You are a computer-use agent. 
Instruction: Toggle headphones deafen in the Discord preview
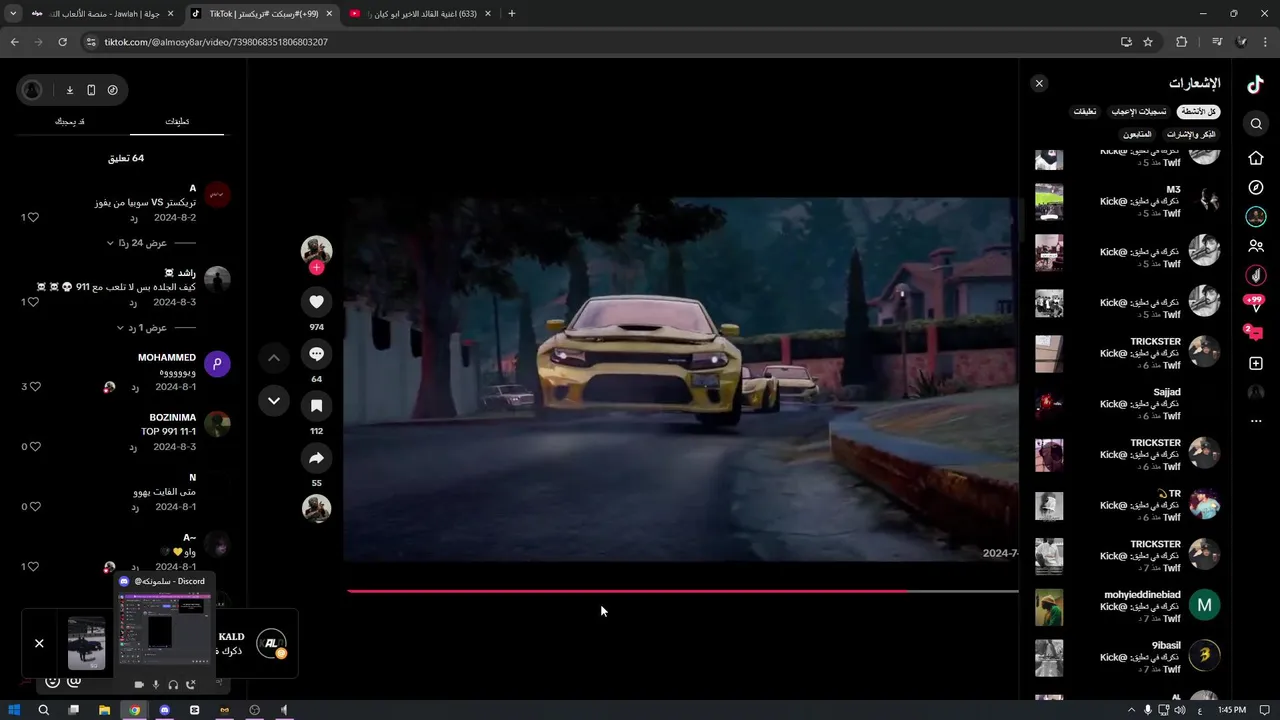click(173, 685)
